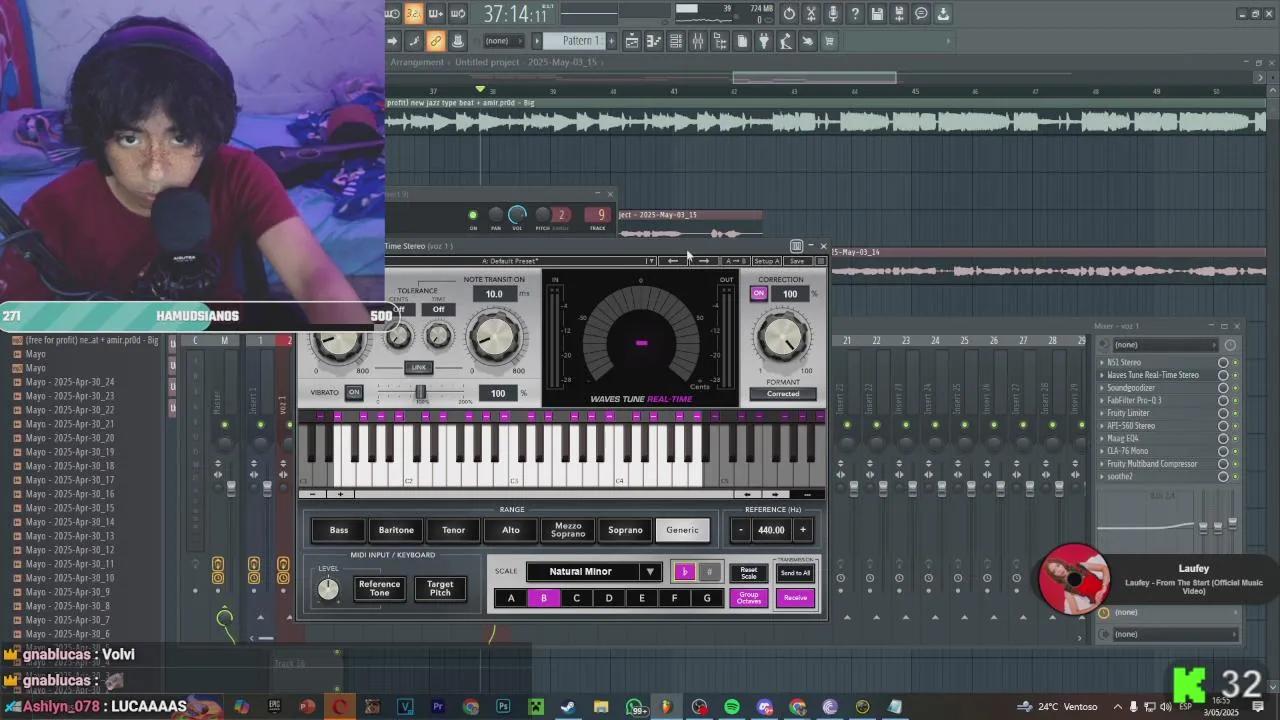The image size is (1280, 720).
Task: Toggle Waves Tune Real-Time Stereo effect slot
Action: (x=1235, y=375)
